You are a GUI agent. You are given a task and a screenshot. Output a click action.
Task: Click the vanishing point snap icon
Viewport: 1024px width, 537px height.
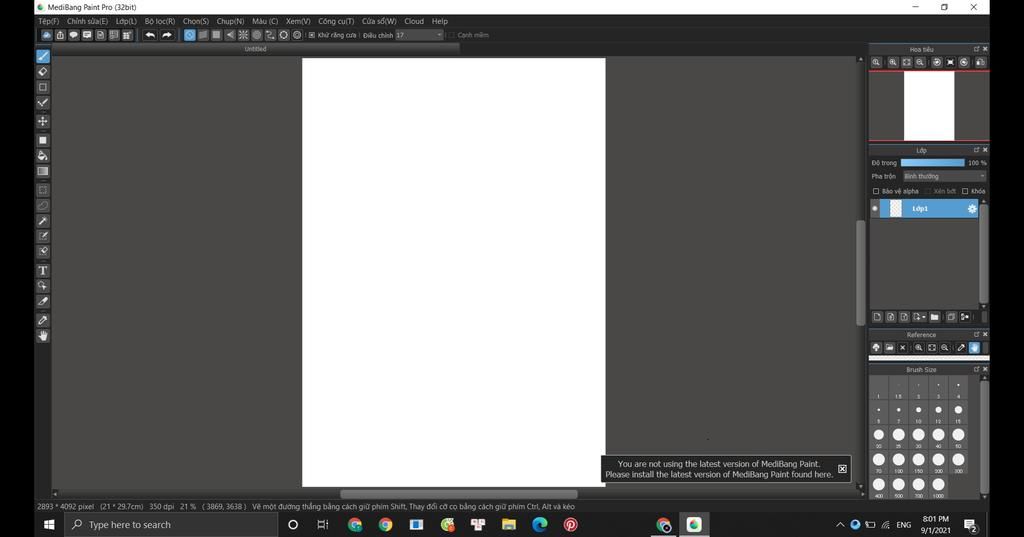230,35
